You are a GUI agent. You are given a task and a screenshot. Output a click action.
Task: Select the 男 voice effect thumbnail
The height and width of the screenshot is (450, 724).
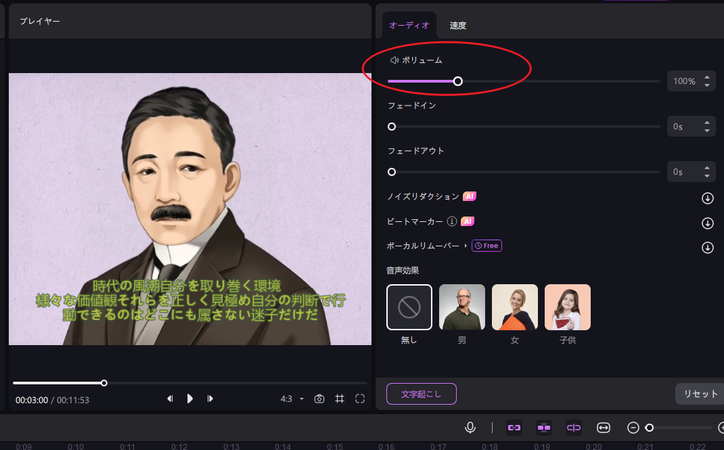tap(462, 307)
